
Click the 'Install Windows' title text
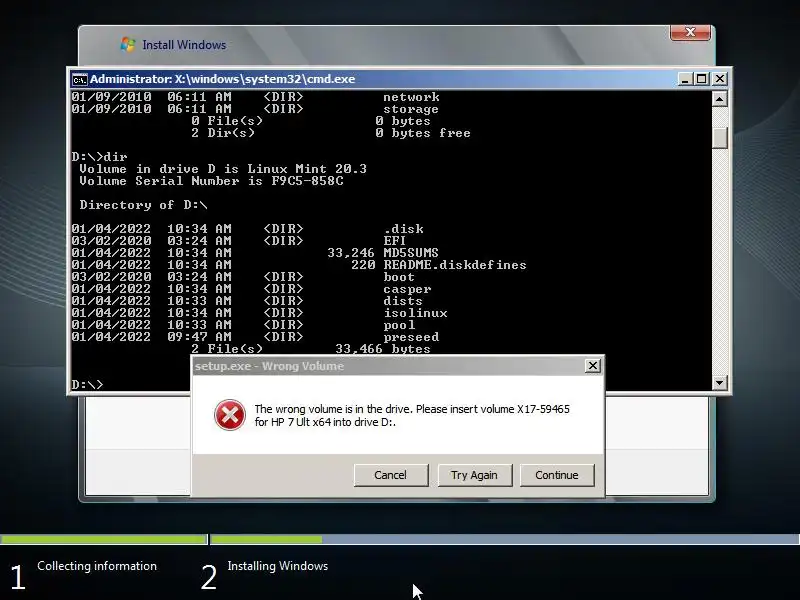tap(184, 45)
